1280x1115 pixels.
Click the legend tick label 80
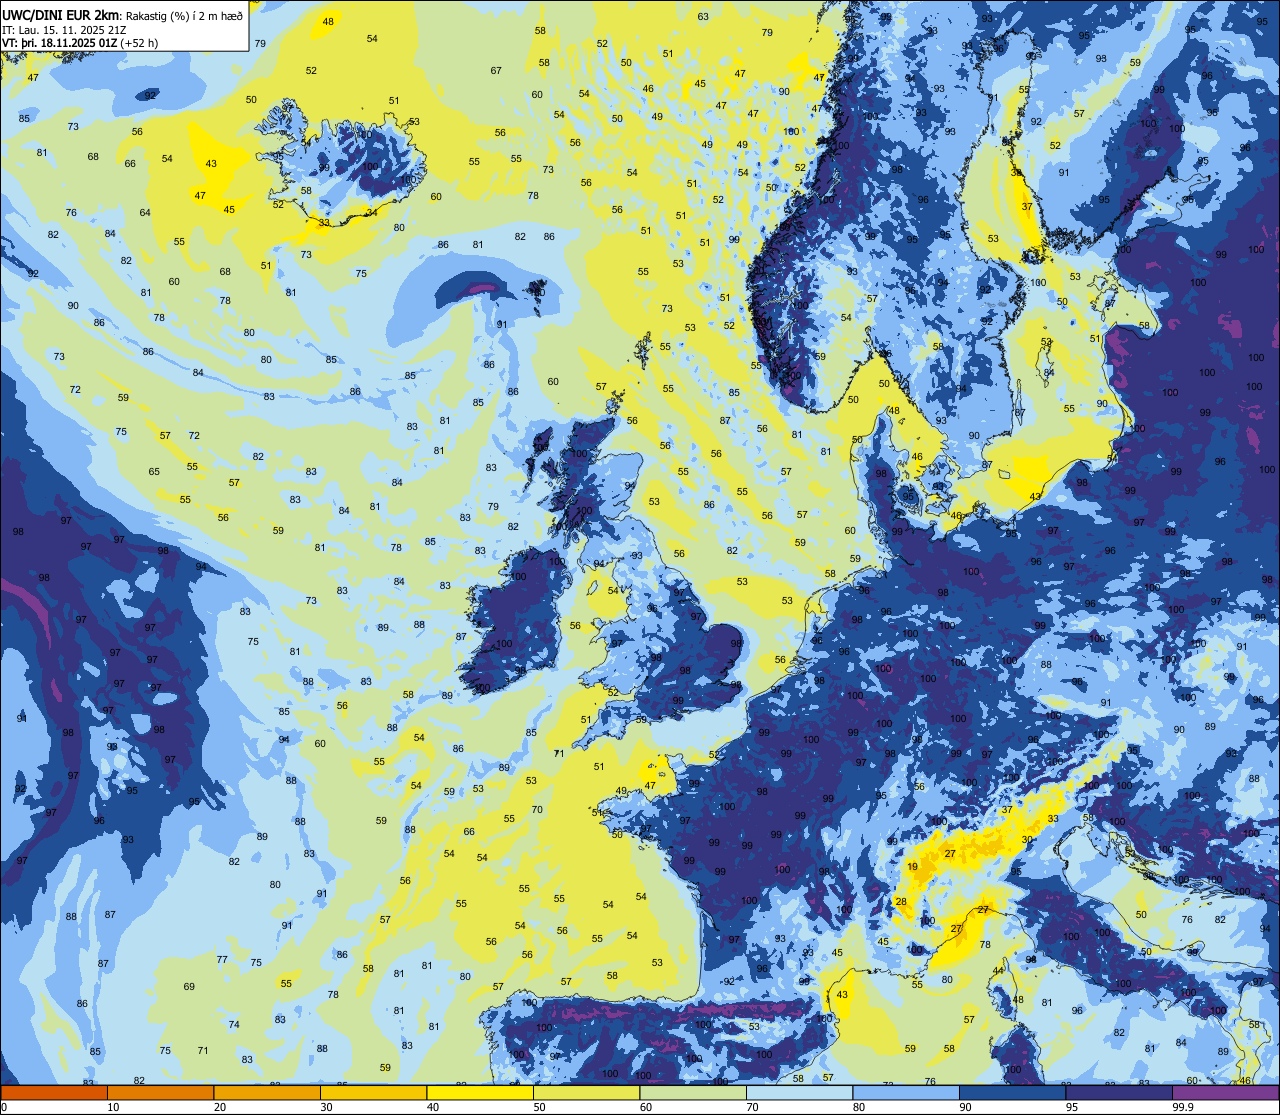point(858,1107)
